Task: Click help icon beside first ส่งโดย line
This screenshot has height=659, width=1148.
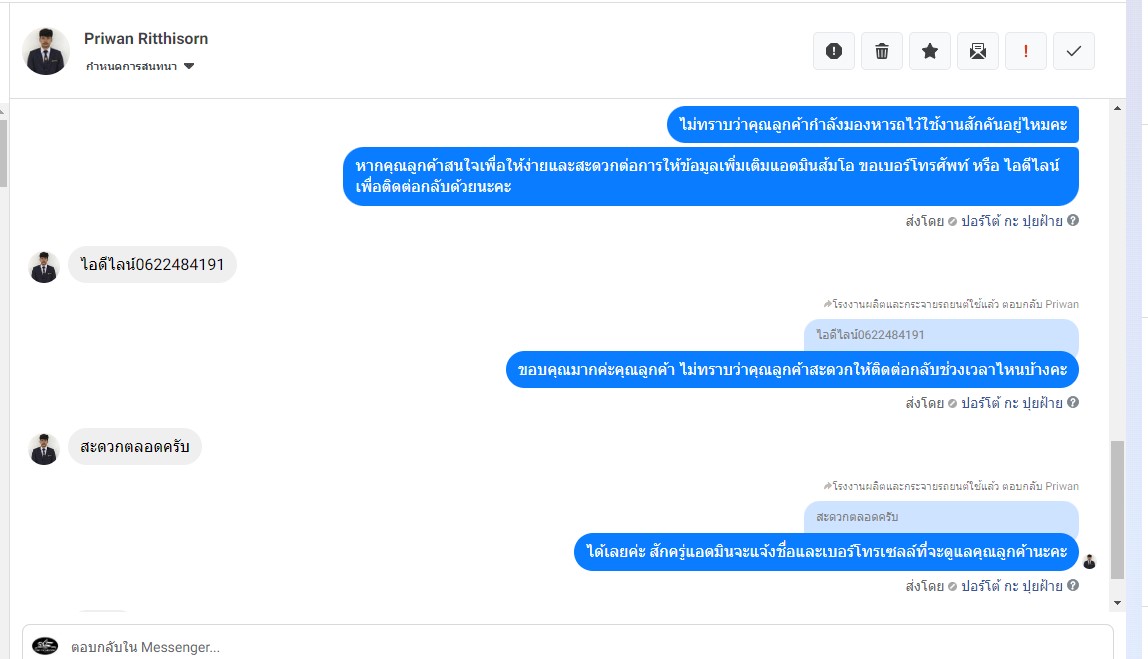Action: (1073, 221)
